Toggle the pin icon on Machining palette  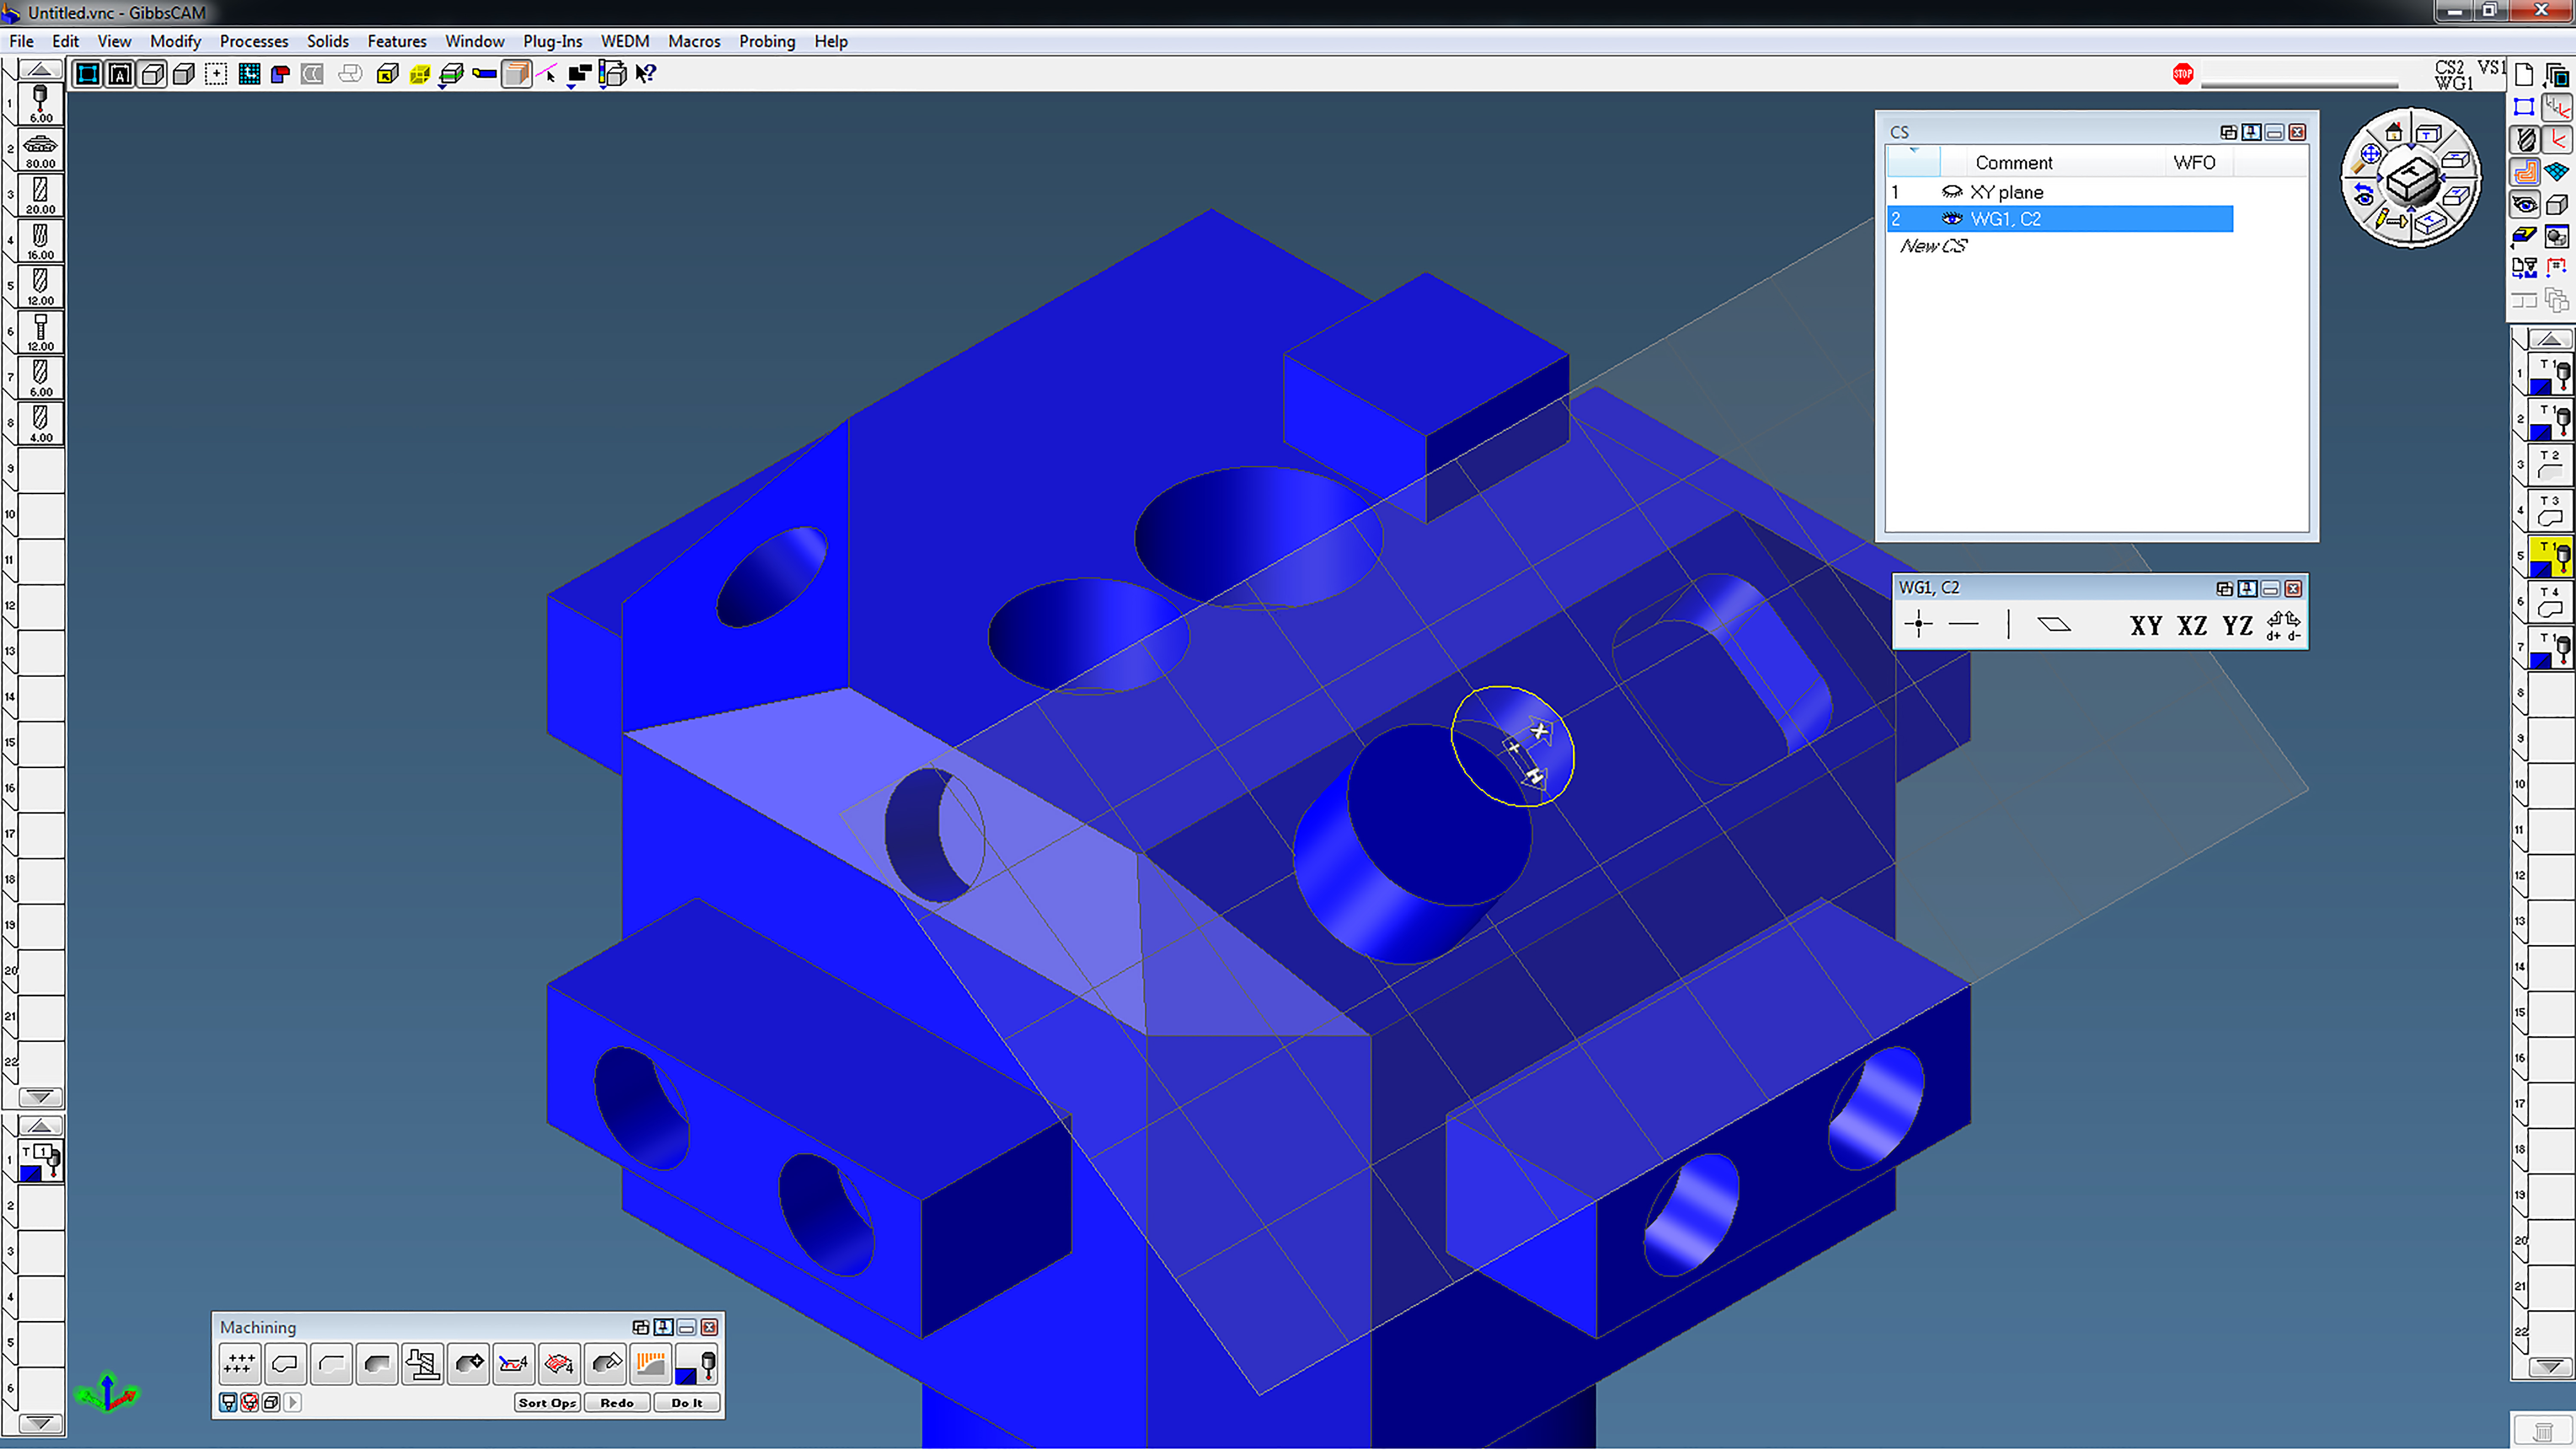click(664, 1328)
